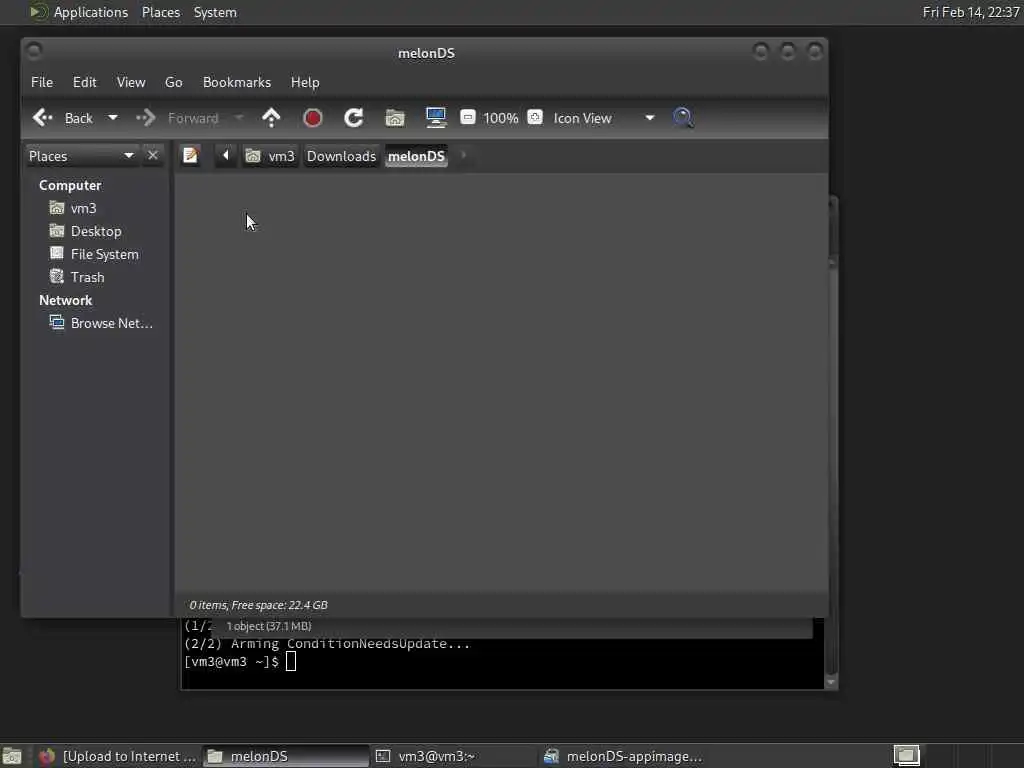The width and height of the screenshot is (1024, 768).
Task: Open the Places menu in top panel
Action: click(x=161, y=12)
